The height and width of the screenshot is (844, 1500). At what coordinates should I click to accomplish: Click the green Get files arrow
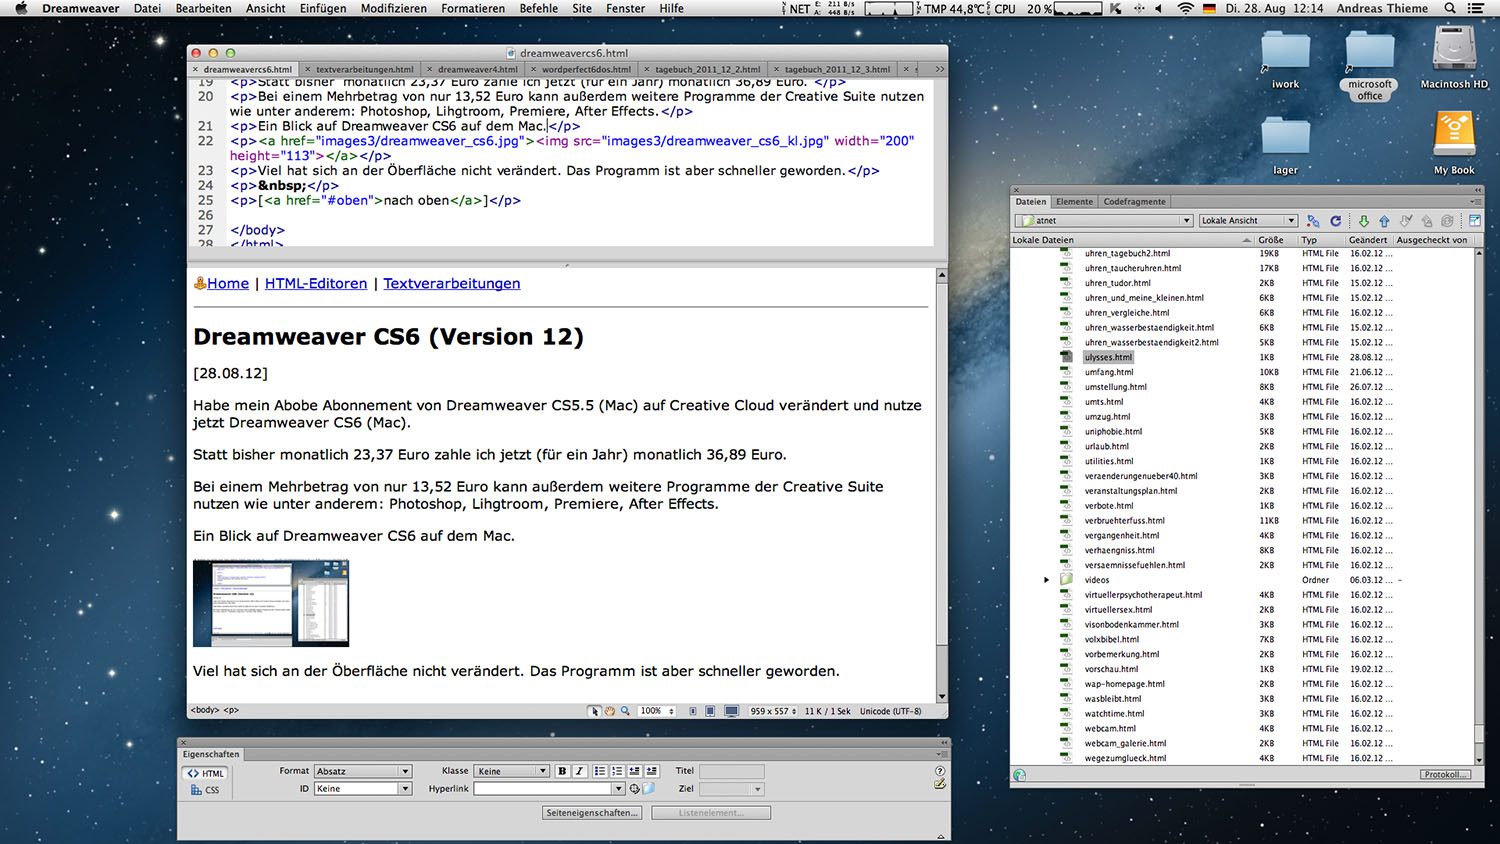tap(1363, 221)
